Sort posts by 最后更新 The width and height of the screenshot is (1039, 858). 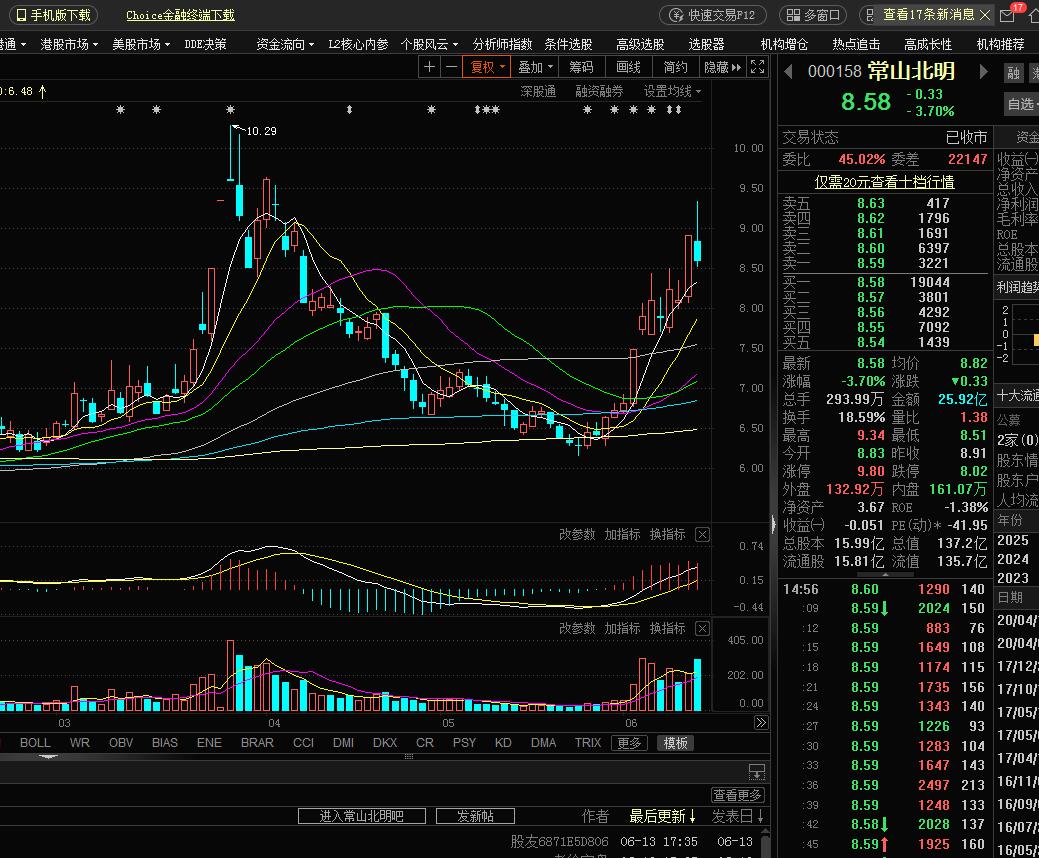click(x=662, y=816)
